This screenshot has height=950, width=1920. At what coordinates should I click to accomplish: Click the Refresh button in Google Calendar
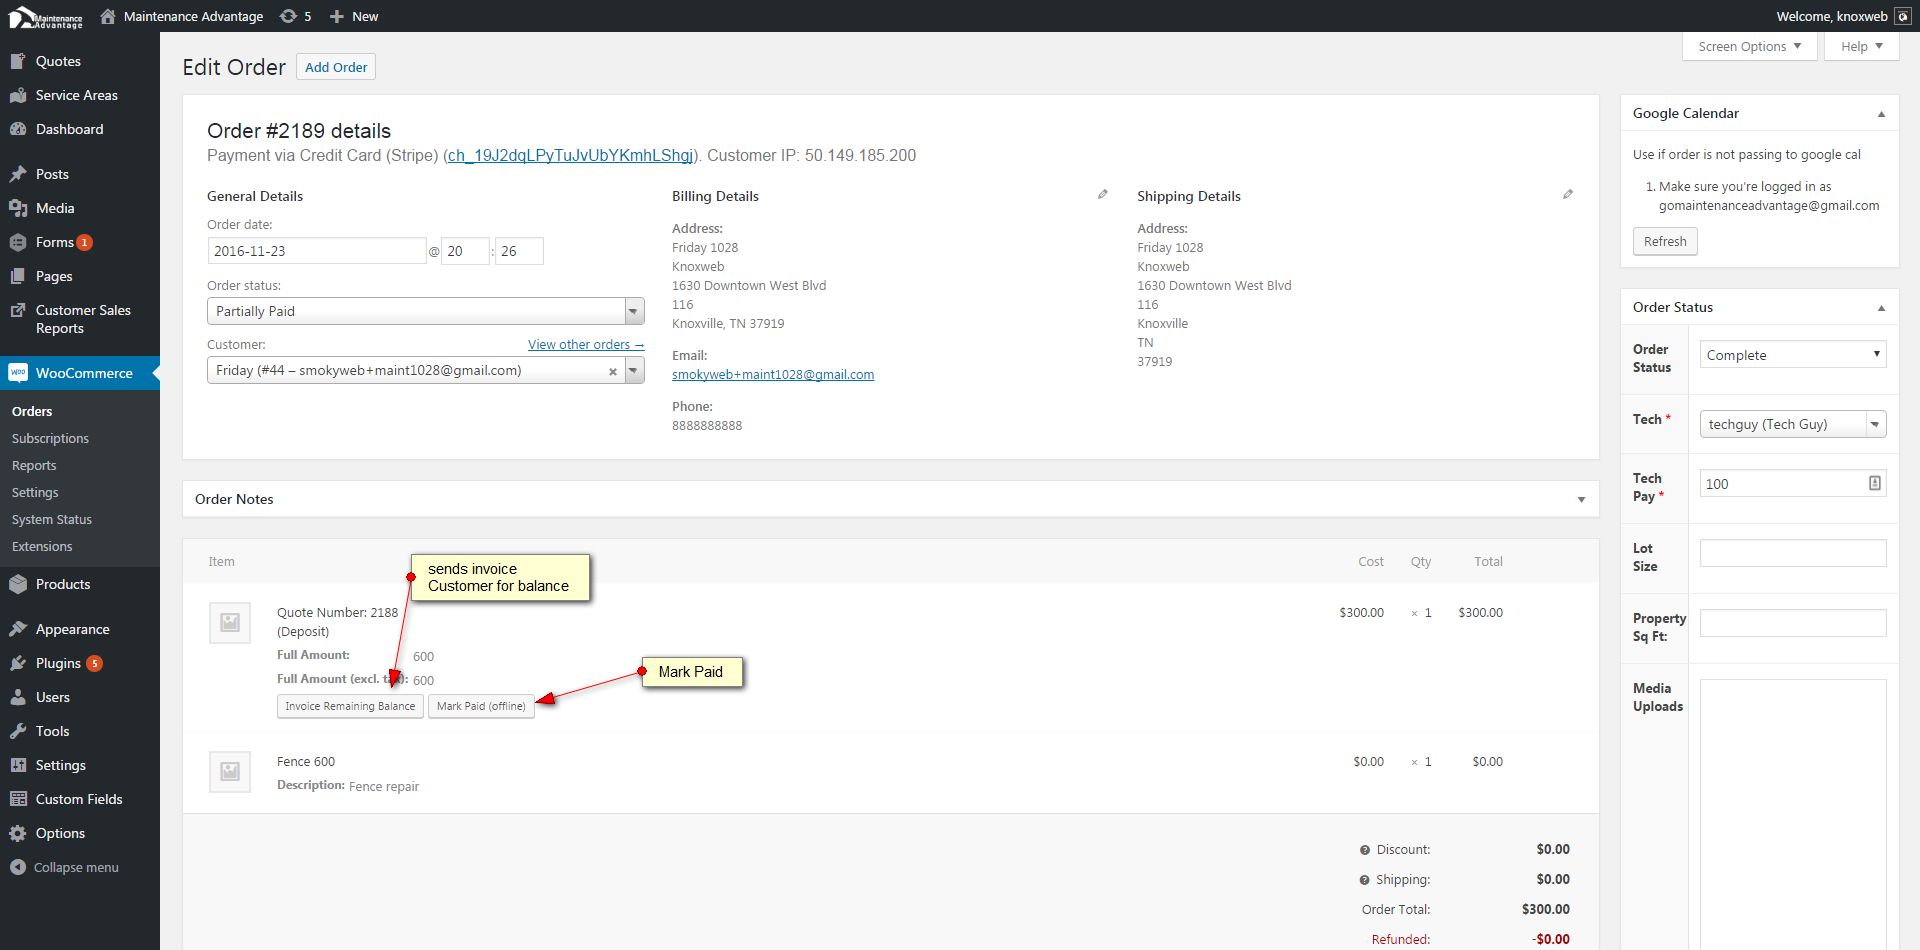coord(1665,241)
